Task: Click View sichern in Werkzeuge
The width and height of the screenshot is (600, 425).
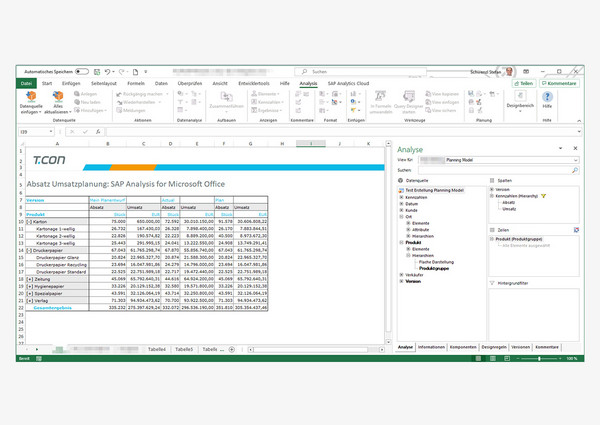Action: tap(440, 111)
